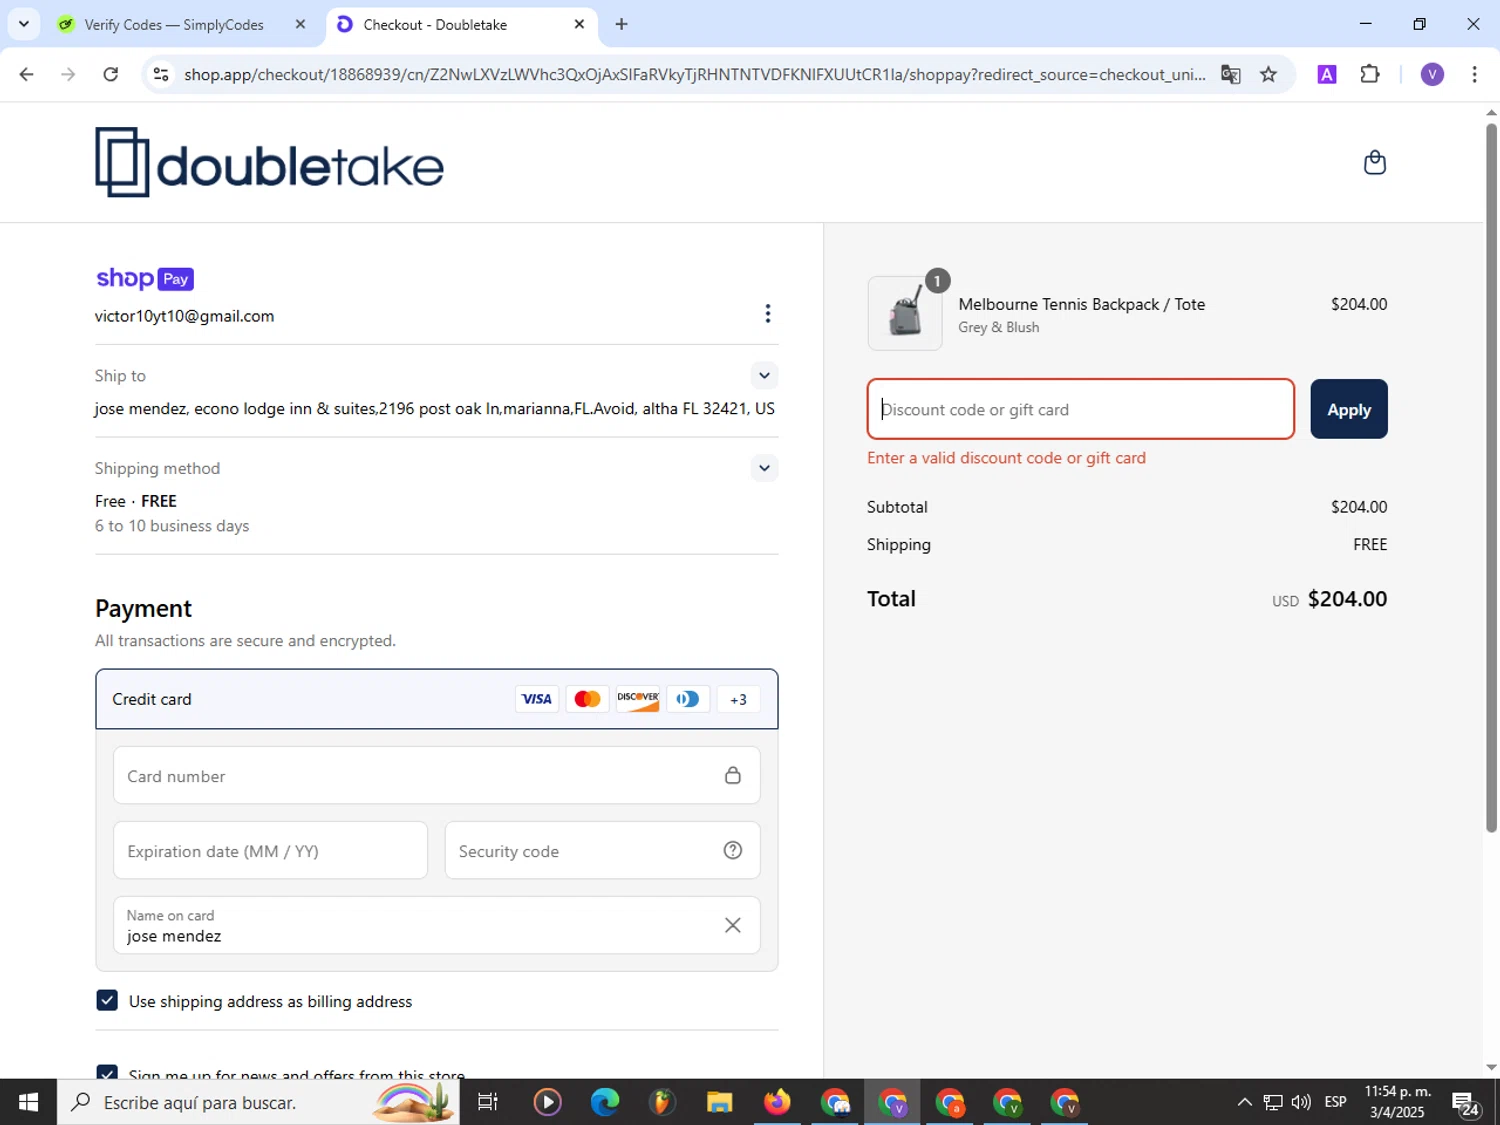Open the Extensions puzzle icon
This screenshot has height=1125, width=1500.
1370,74
